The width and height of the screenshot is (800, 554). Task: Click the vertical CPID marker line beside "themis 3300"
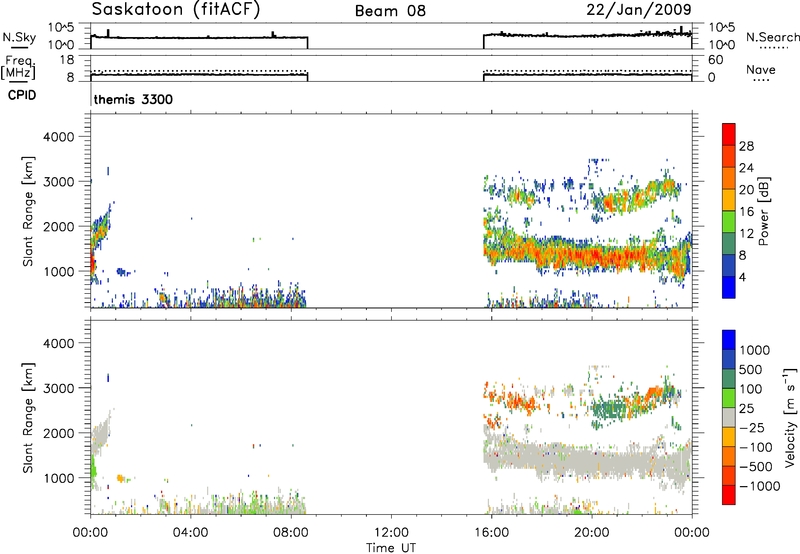[x=91, y=96]
